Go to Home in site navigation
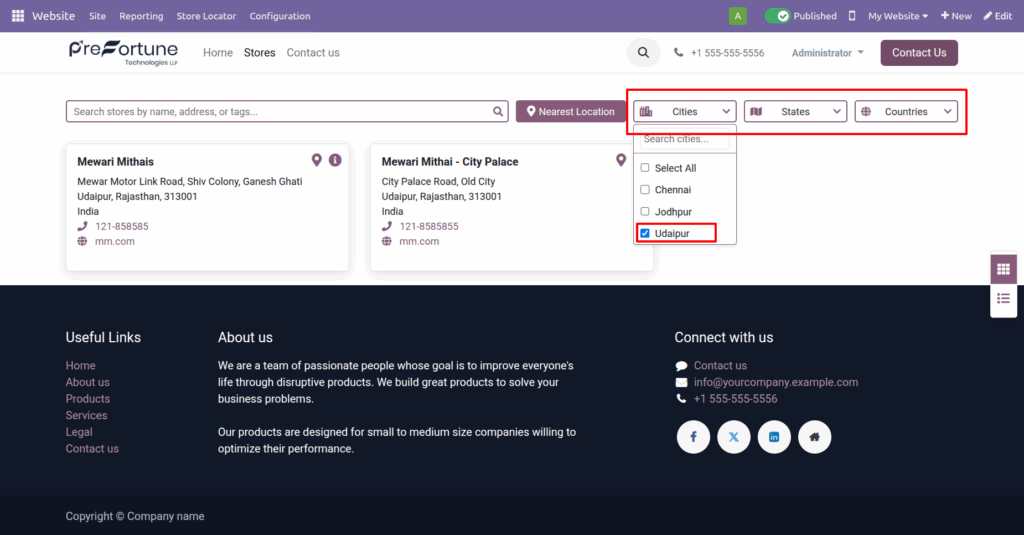Viewport: 1024px width, 535px height. coord(217,53)
